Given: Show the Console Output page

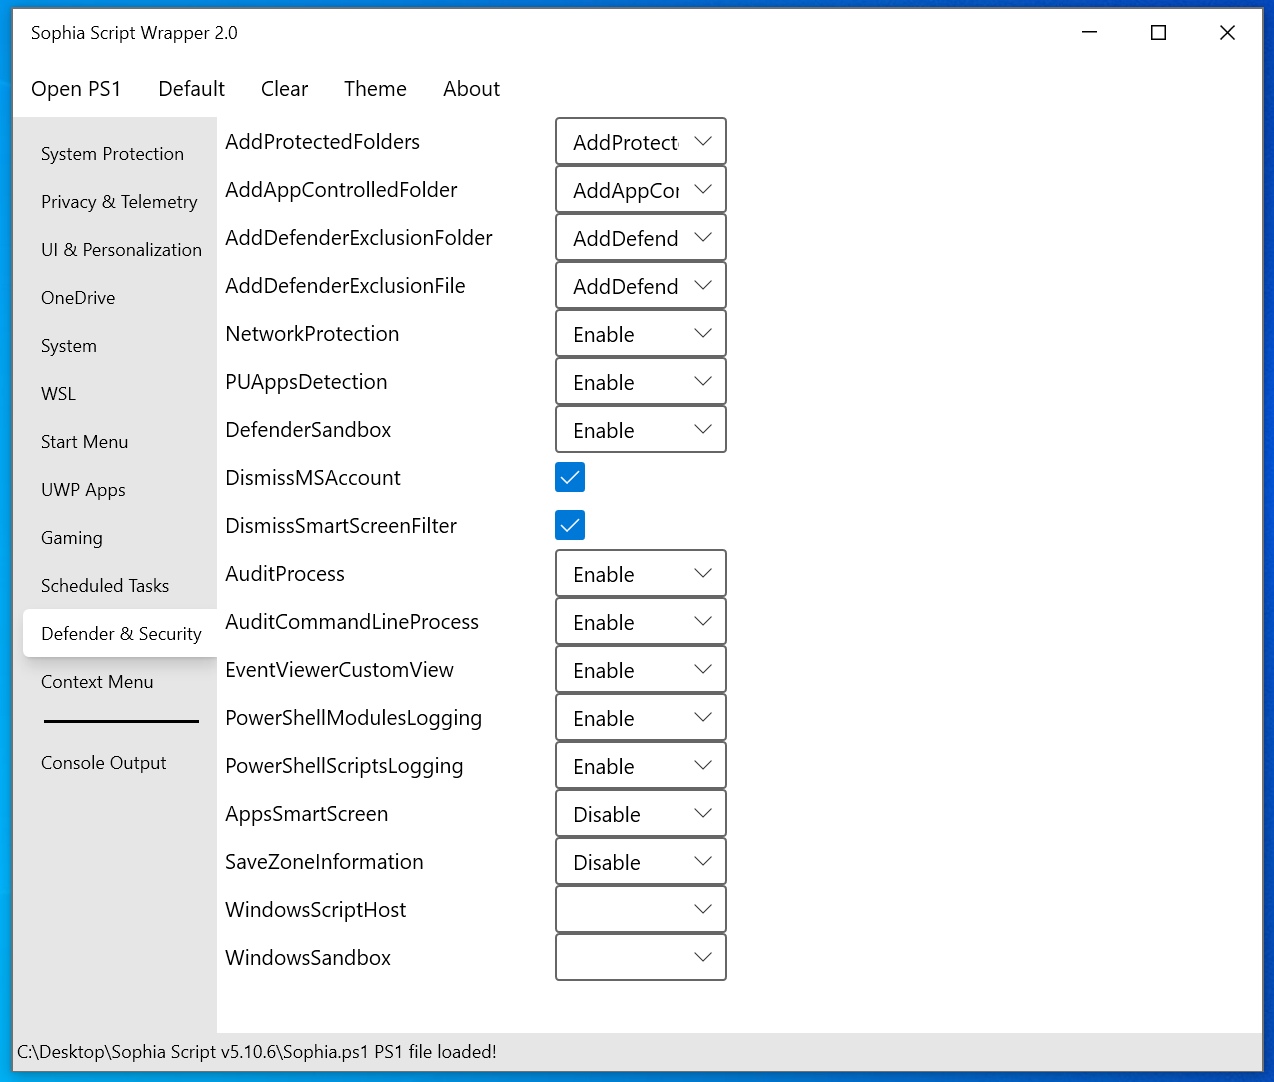Looking at the screenshot, I should [x=120, y=763].
